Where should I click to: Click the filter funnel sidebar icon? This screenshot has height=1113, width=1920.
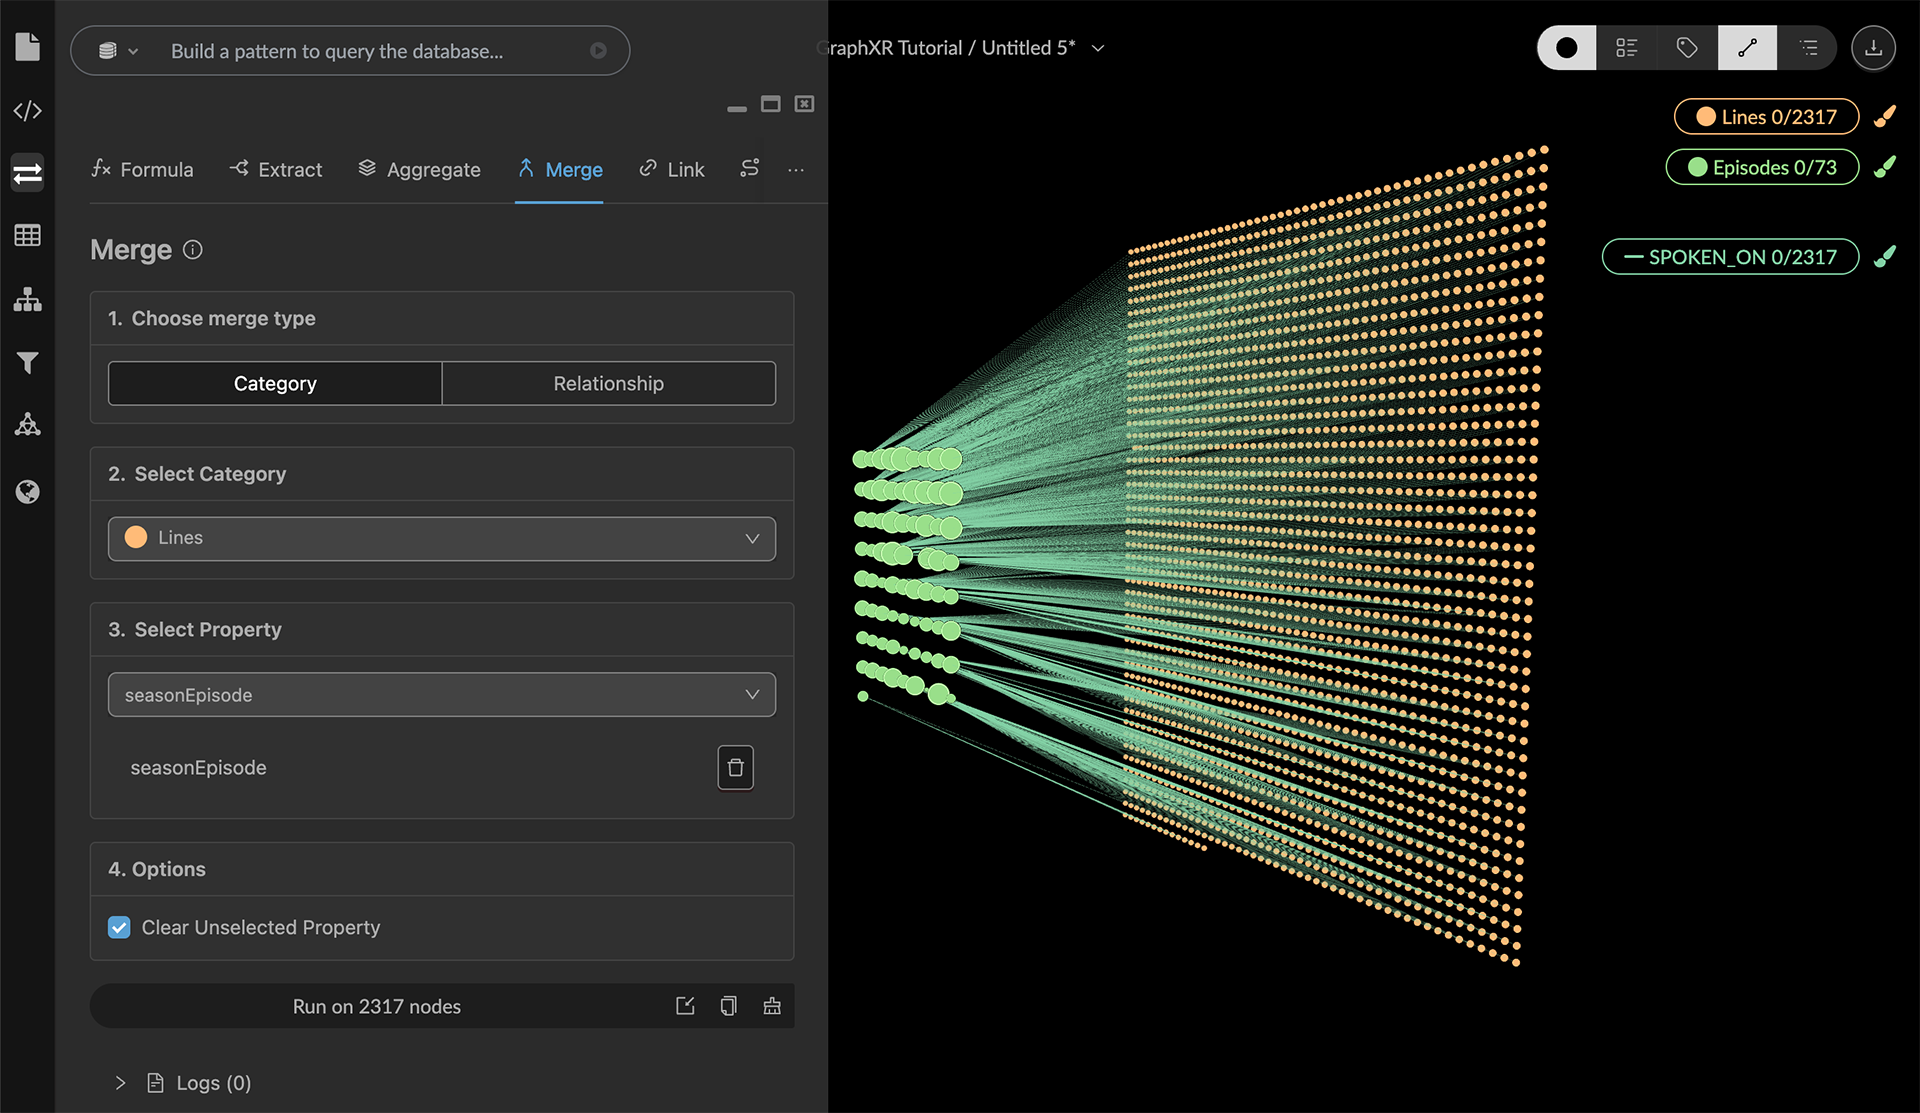coord(27,362)
